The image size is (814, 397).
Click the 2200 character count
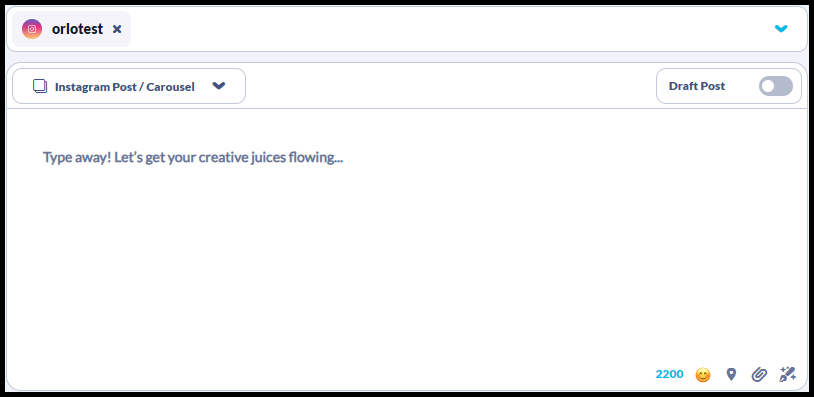tap(670, 374)
